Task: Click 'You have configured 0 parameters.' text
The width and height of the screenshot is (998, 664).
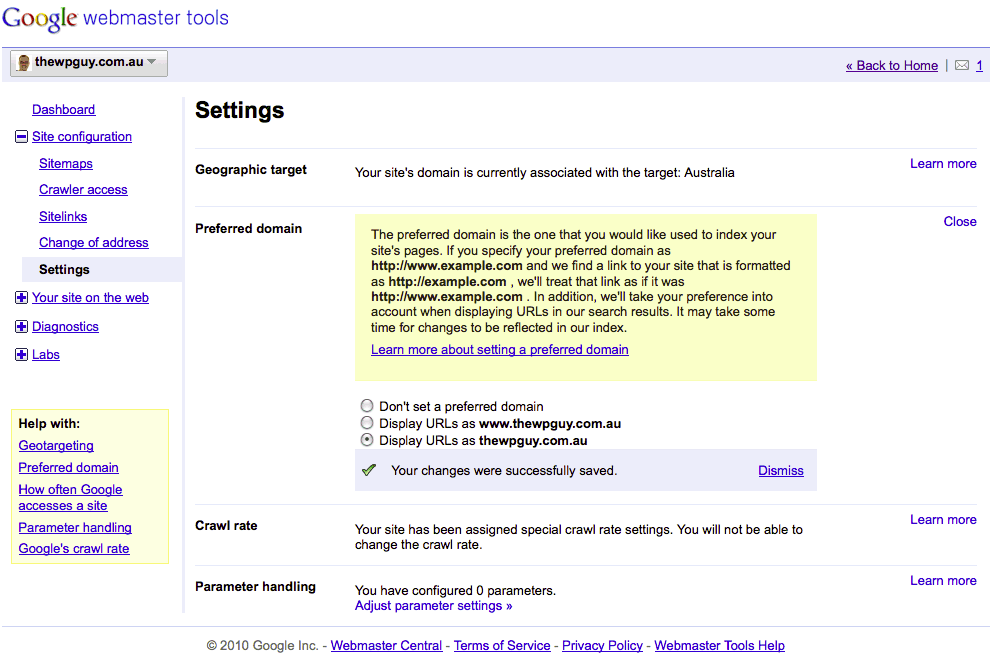Action: [455, 590]
